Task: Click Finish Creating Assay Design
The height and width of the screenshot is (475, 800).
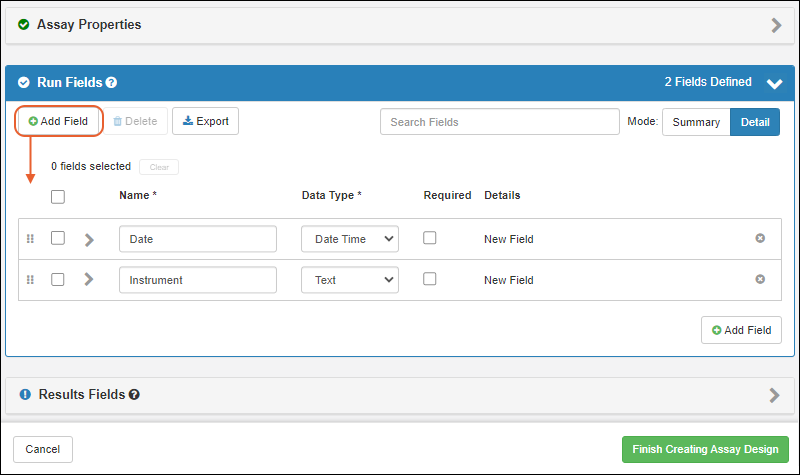Action: 705,449
